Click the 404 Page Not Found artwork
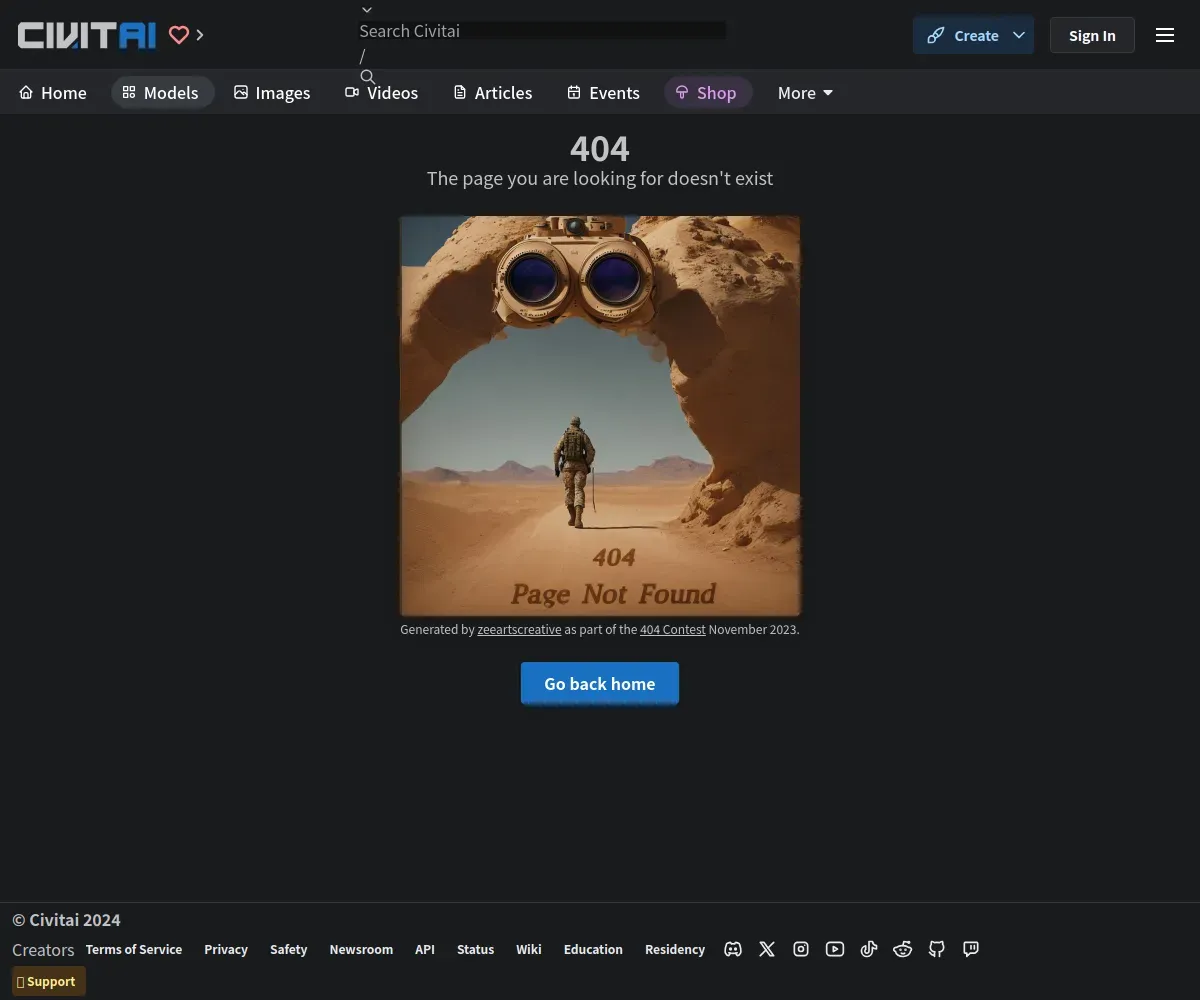1200x1000 pixels. click(600, 416)
